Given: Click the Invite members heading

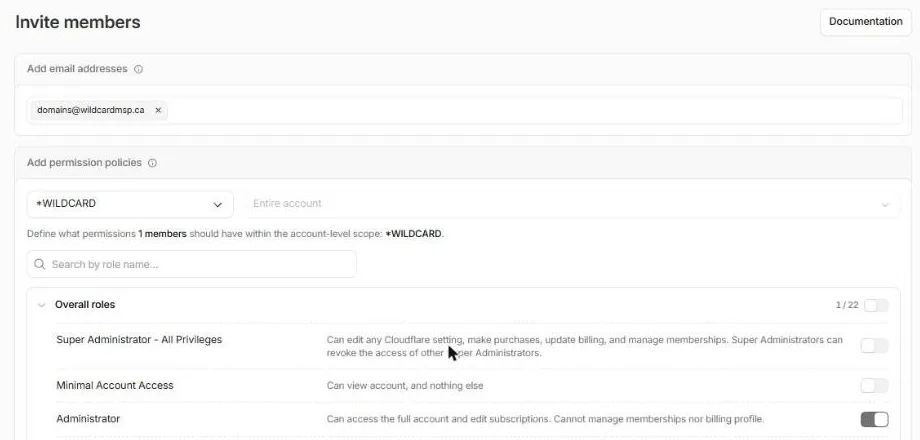Looking at the screenshot, I should tap(78, 22).
